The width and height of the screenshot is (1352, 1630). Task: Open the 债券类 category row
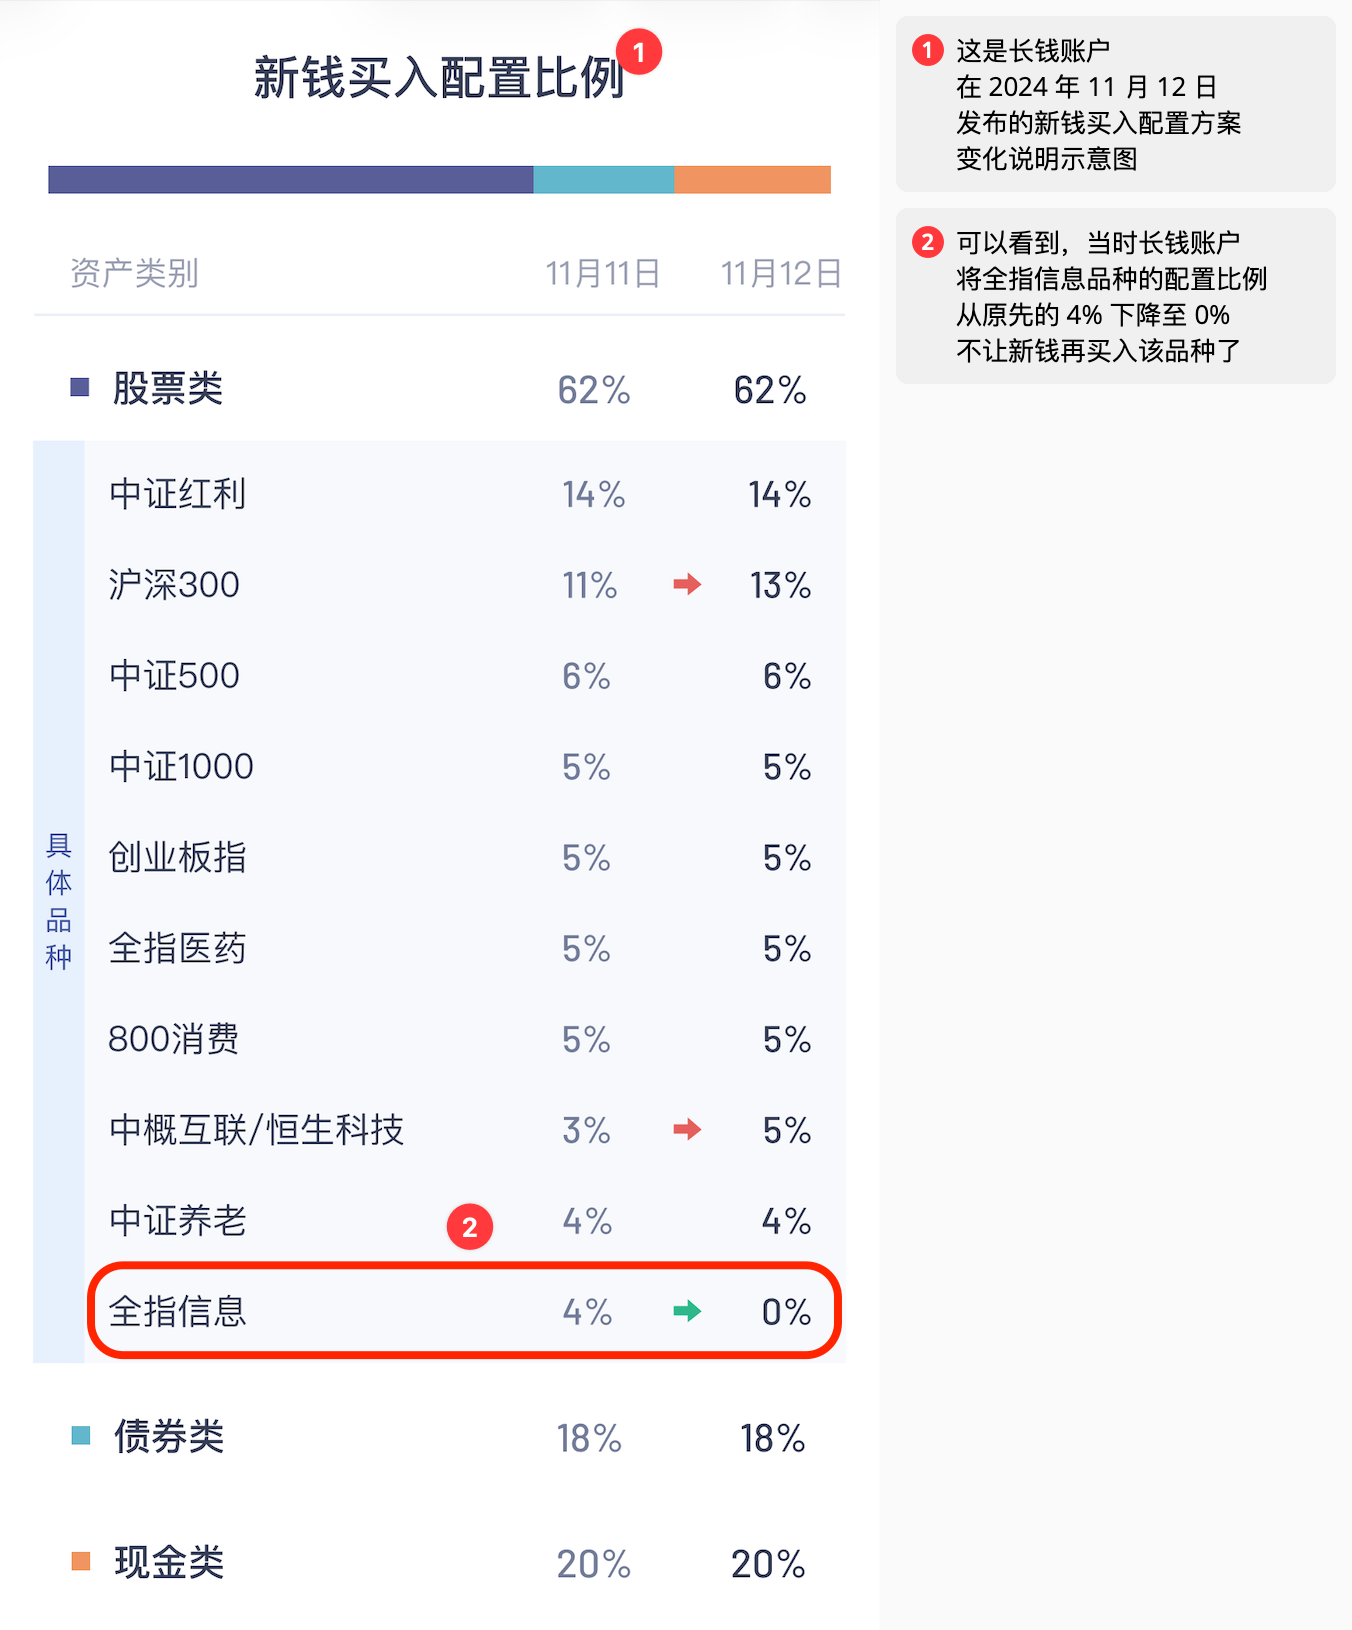[440, 1437]
